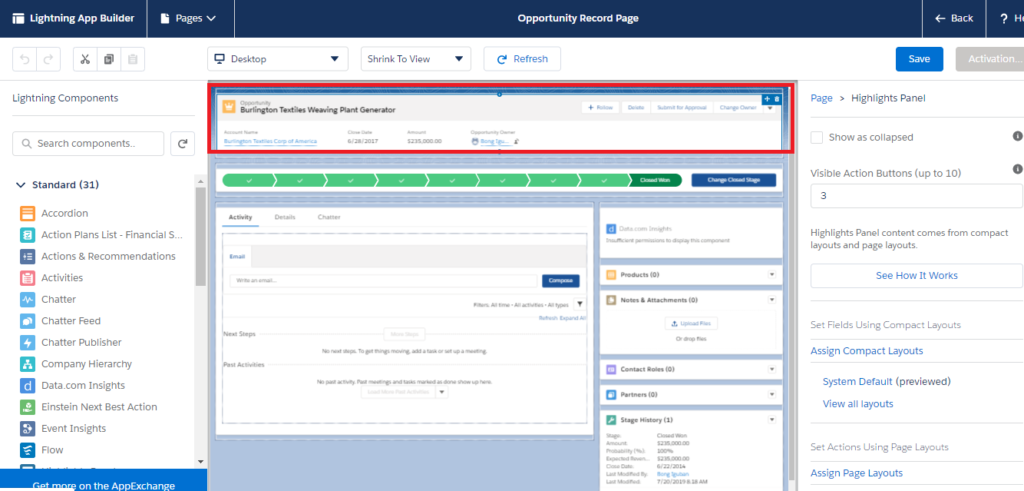The height and width of the screenshot is (491, 1024).
Task: Collapse the Standard components section
Action: tap(22, 185)
